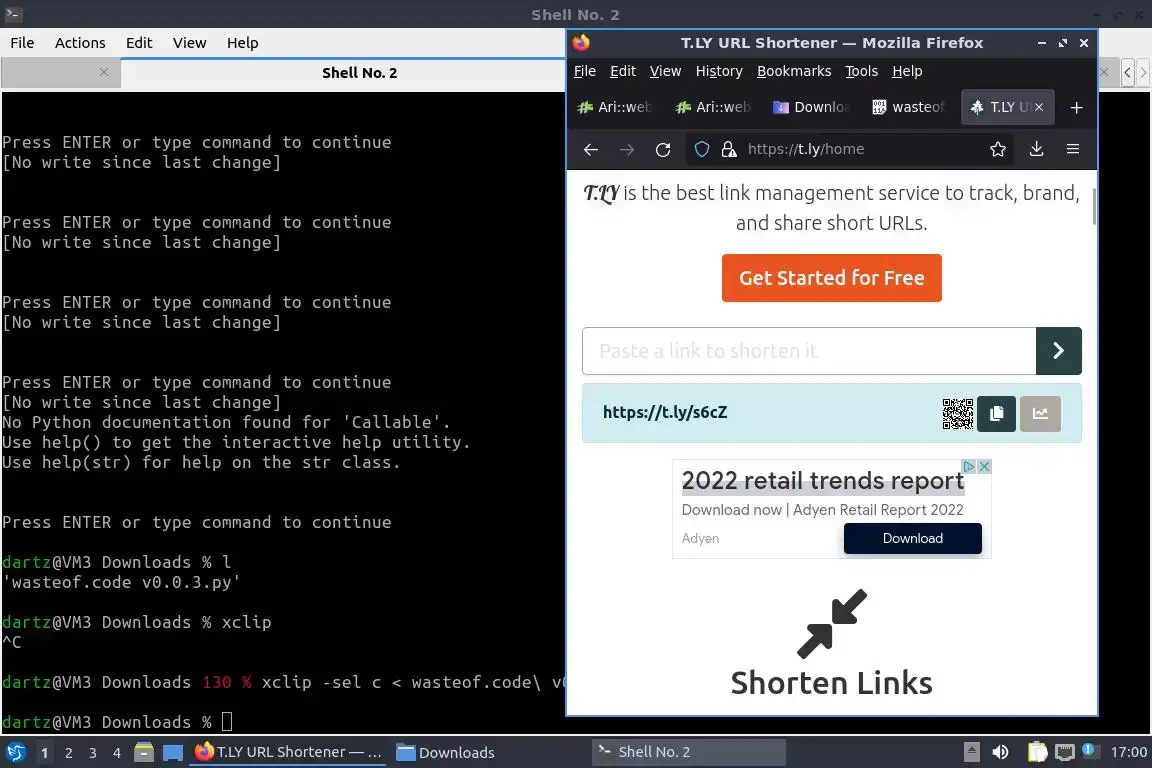Open Firefox tracking protection shield
Image resolution: width=1152 pixels, height=768 pixels.
click(x=702, y=149)
